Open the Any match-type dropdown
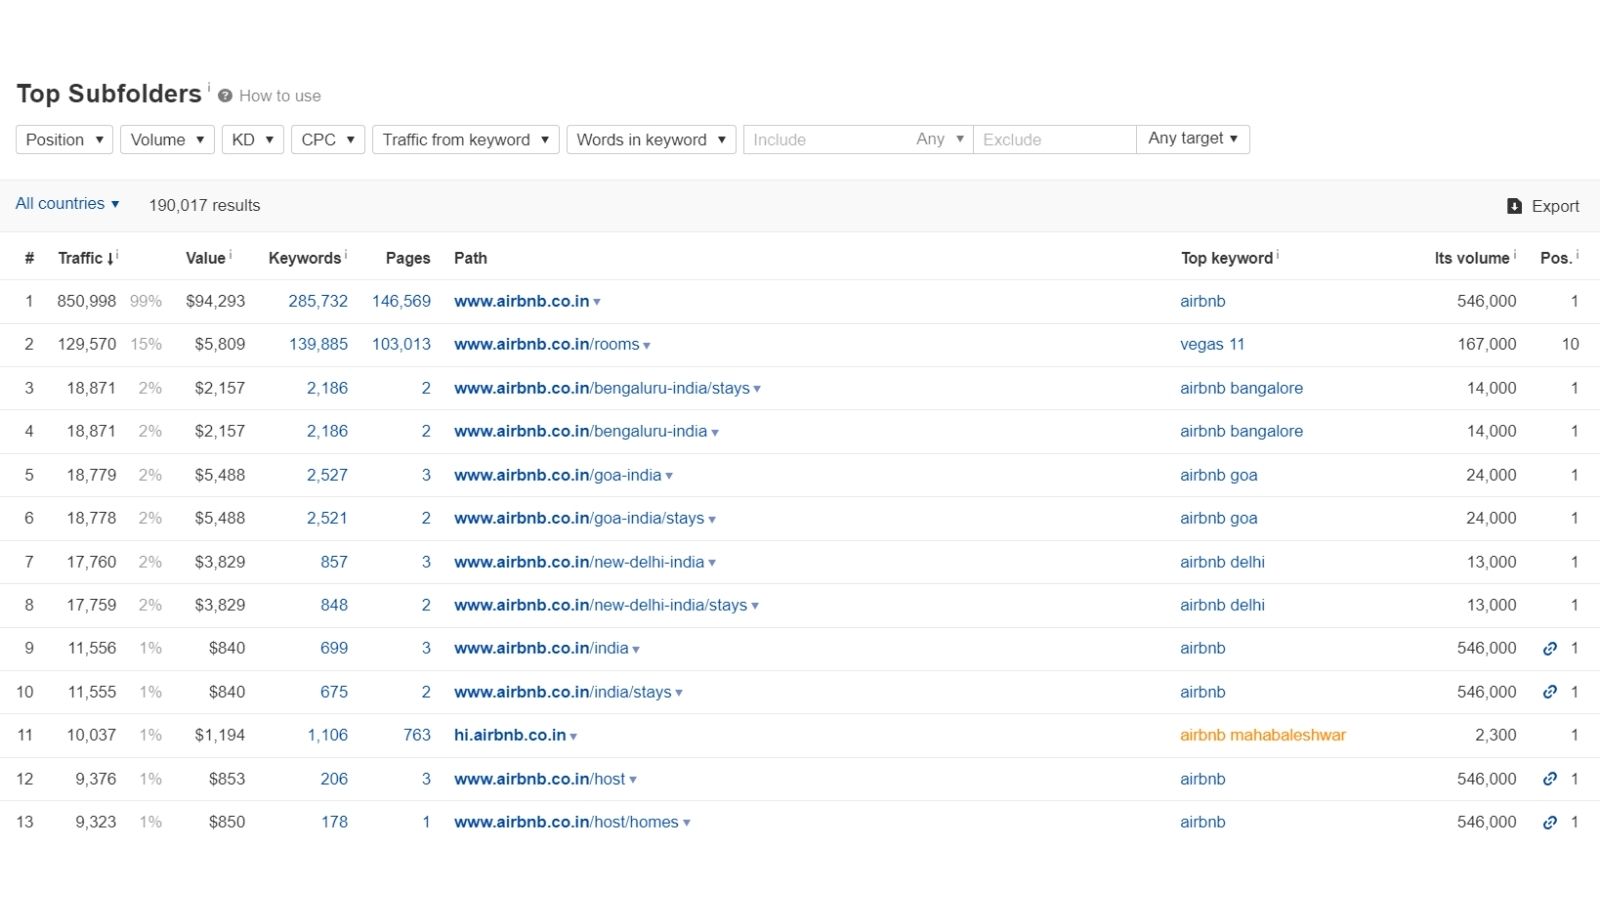This screenshot has width=1600, height=900. click(x=939, y=140)
